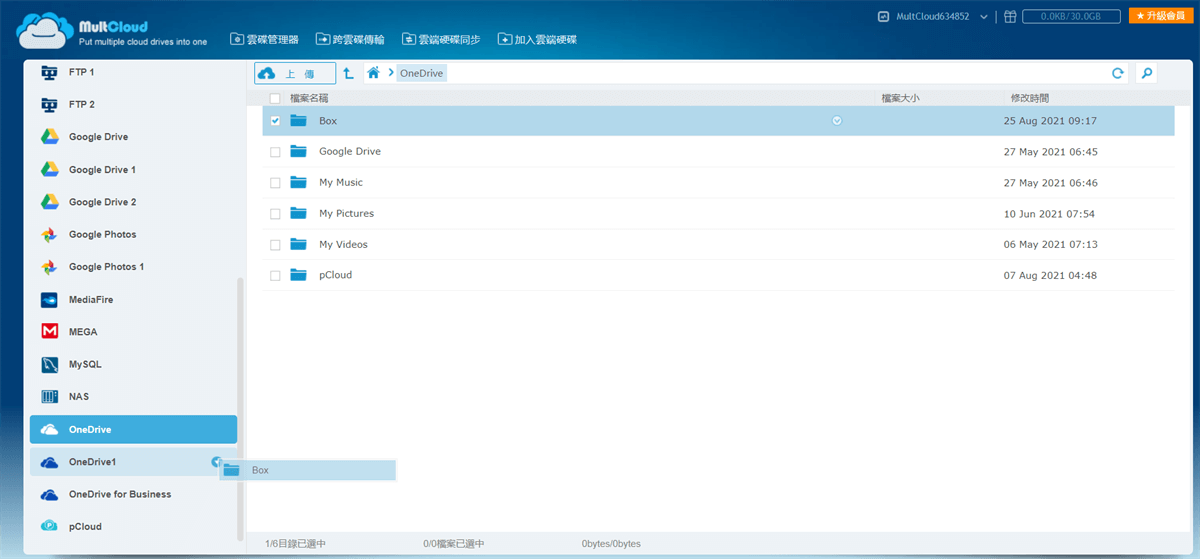Screen dimensions: 1200x559
Task: Open 跨雲碟傳輸 menu
Action: (x=350, y=39)
